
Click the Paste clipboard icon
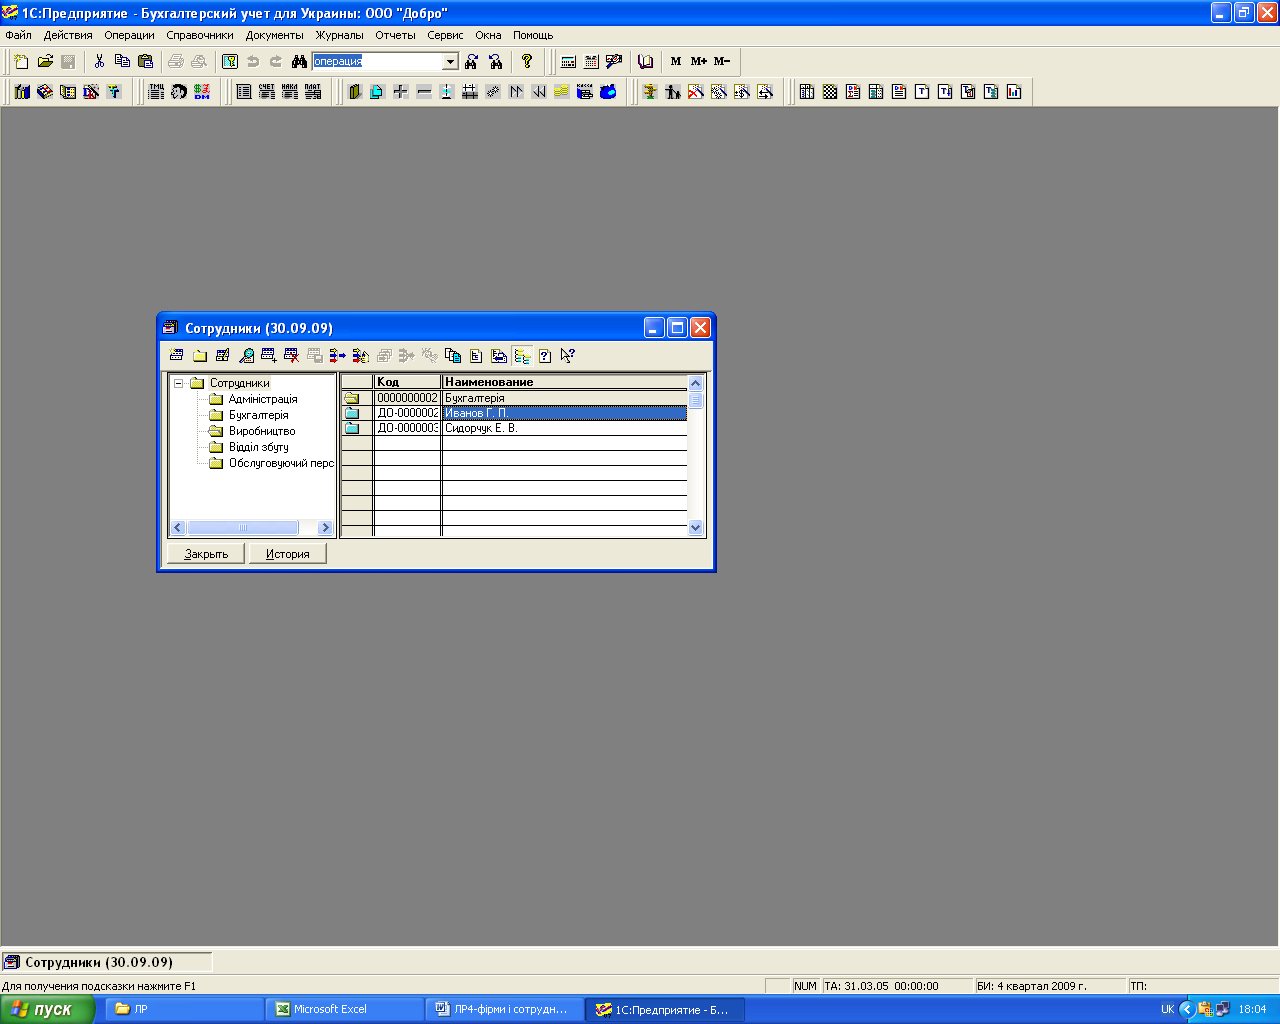click(145, 61)
